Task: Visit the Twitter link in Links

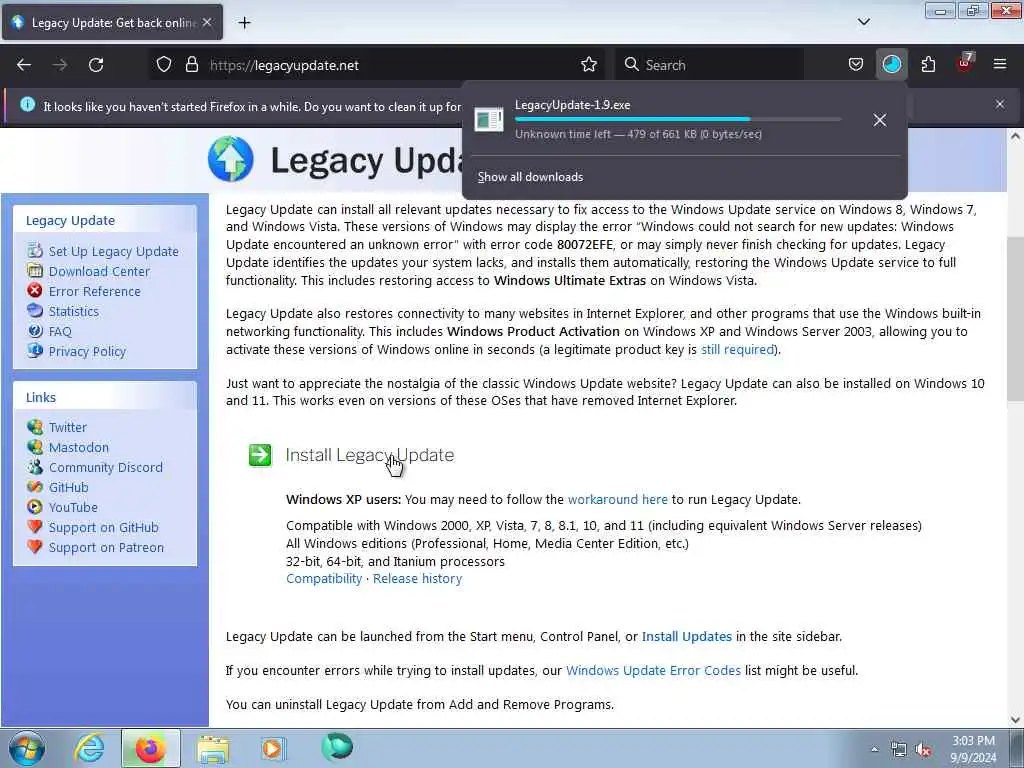Action: click(x=67, y=427)
